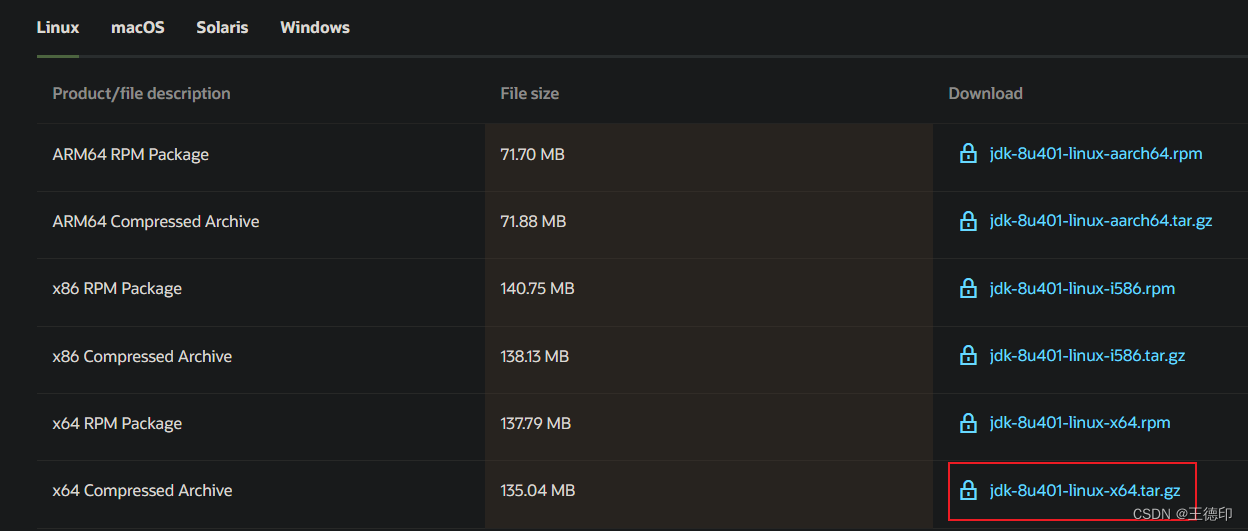
Task: Switch to the macOS tab
Action: click(138, 27)
